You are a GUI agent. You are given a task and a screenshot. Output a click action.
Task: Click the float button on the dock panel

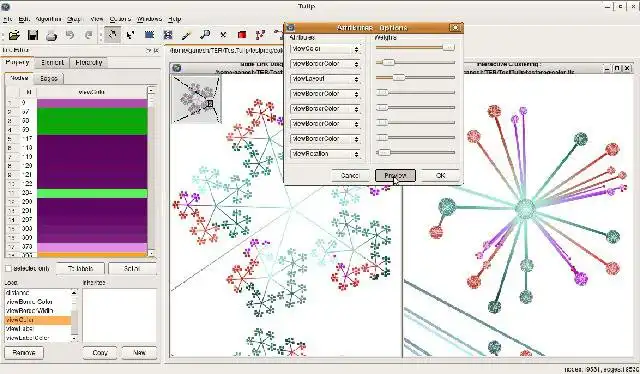point(148,51)
